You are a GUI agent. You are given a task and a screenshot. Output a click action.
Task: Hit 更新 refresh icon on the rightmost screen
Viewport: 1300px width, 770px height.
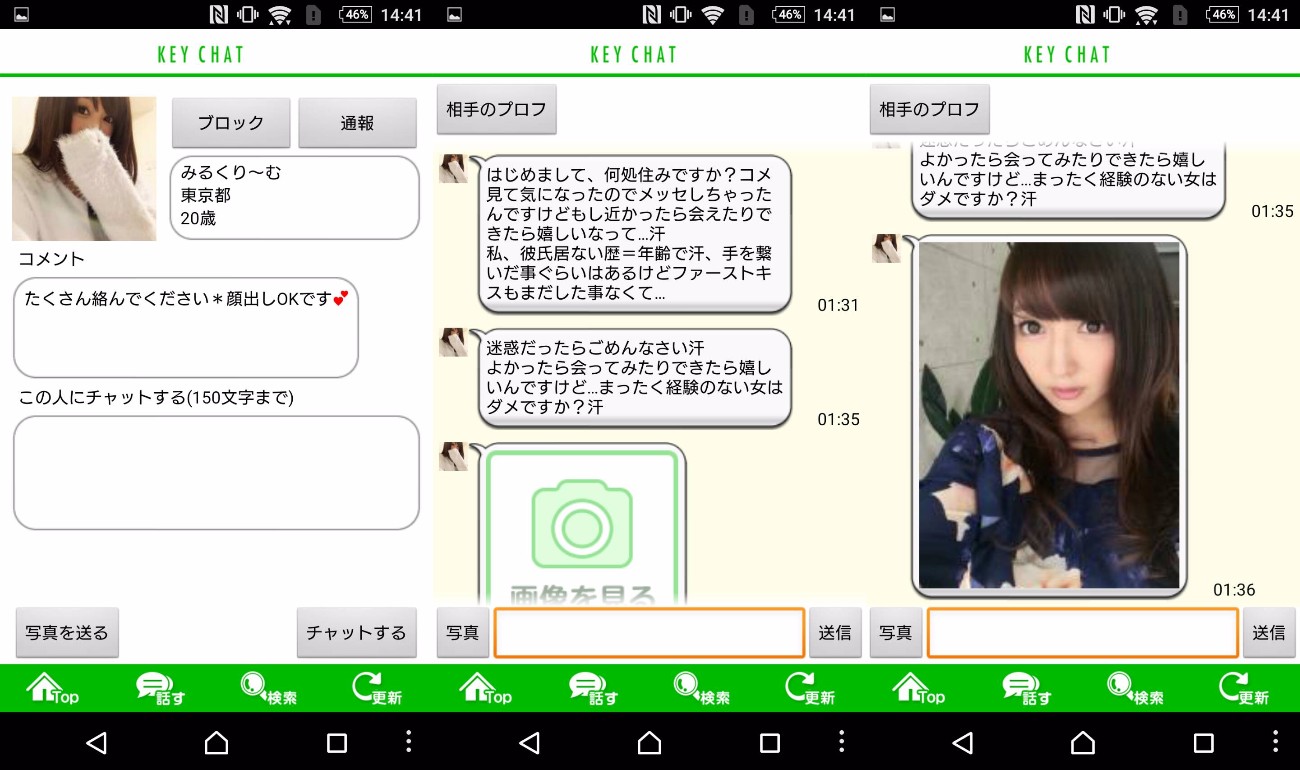tap(1243, 688)
